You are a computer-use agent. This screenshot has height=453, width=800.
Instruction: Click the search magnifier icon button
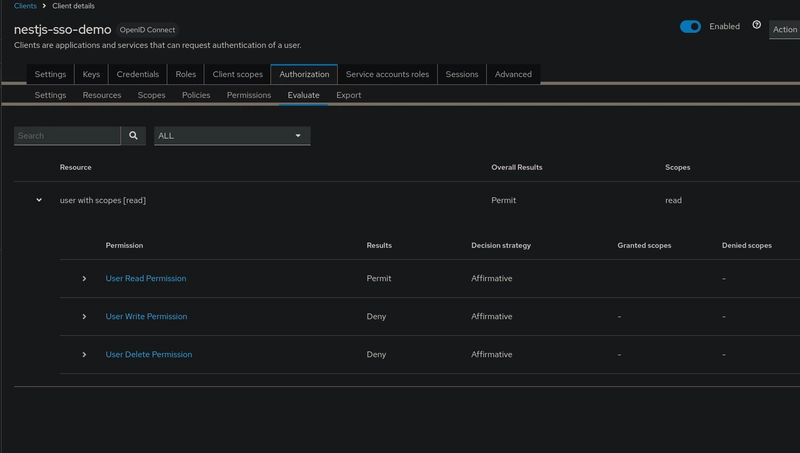[133, 136]
